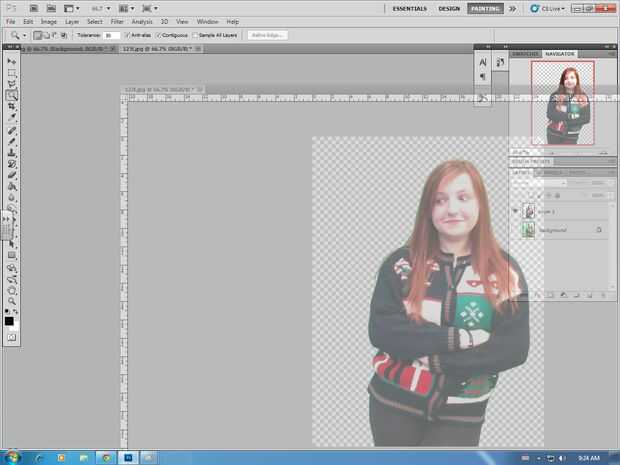620x465 pixels.
Task: Switch to Essentials workspace
Action: [x=410, y=9]
